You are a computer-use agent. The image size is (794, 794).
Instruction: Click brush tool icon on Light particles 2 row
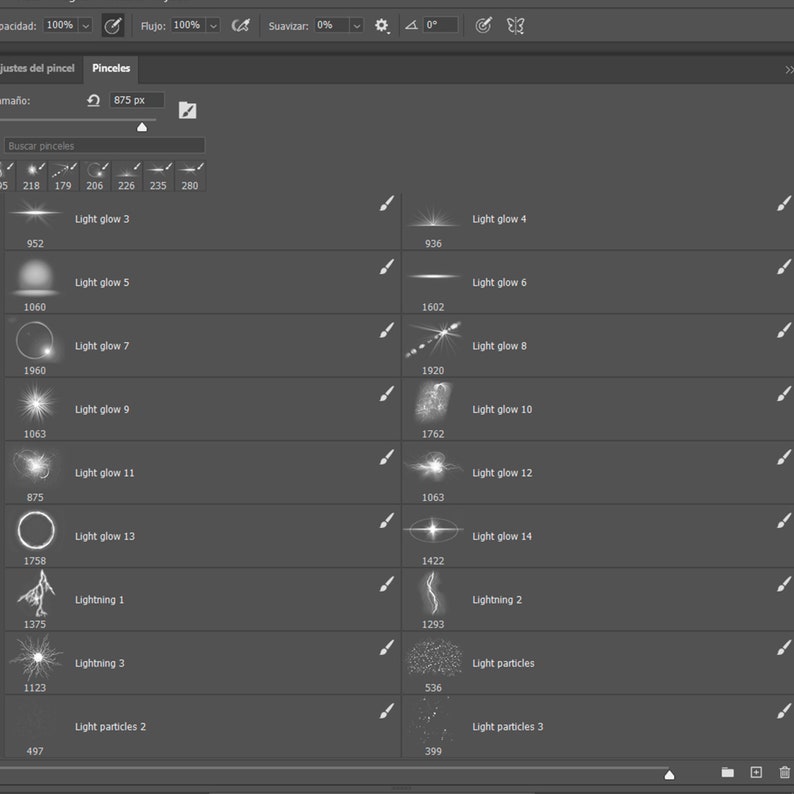click(386, 711)
